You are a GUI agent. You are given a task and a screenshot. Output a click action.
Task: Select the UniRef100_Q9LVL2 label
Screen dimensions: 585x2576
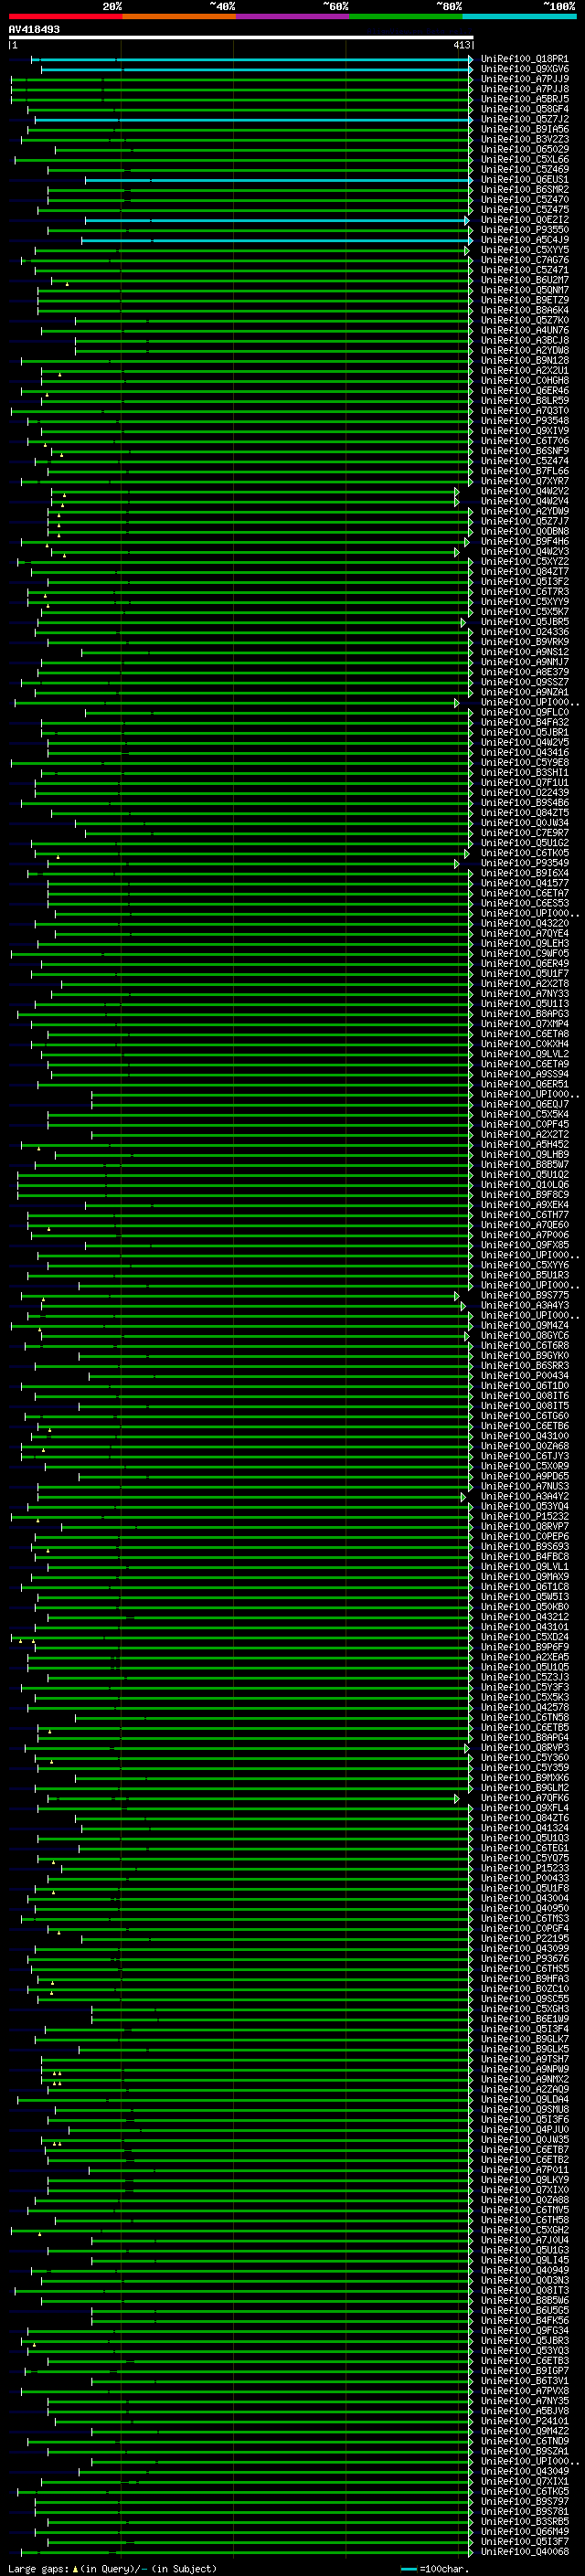(524, 1054)
